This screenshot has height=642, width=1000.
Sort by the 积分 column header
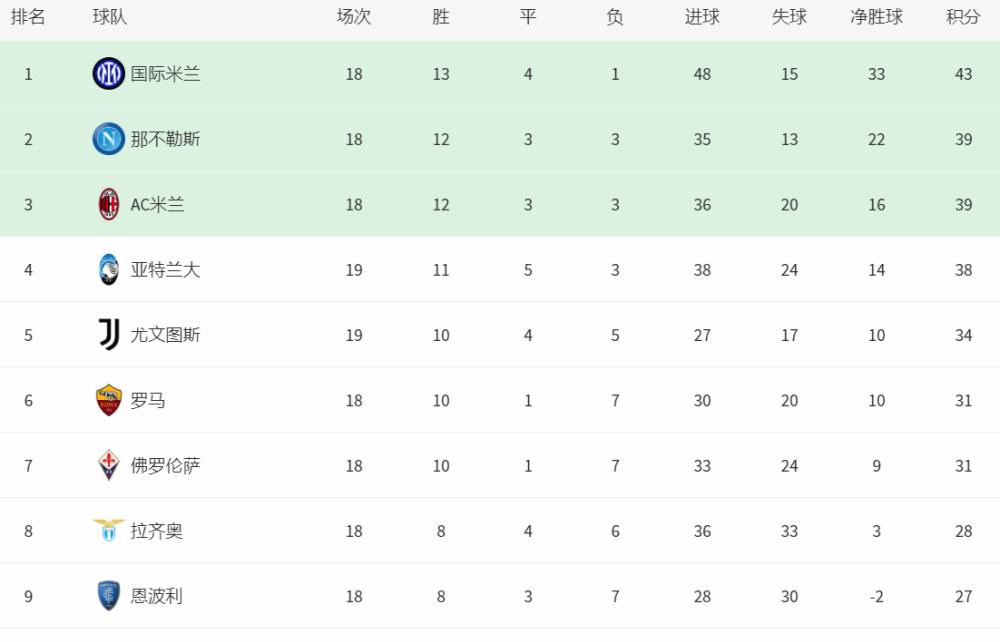pos(963,17)
